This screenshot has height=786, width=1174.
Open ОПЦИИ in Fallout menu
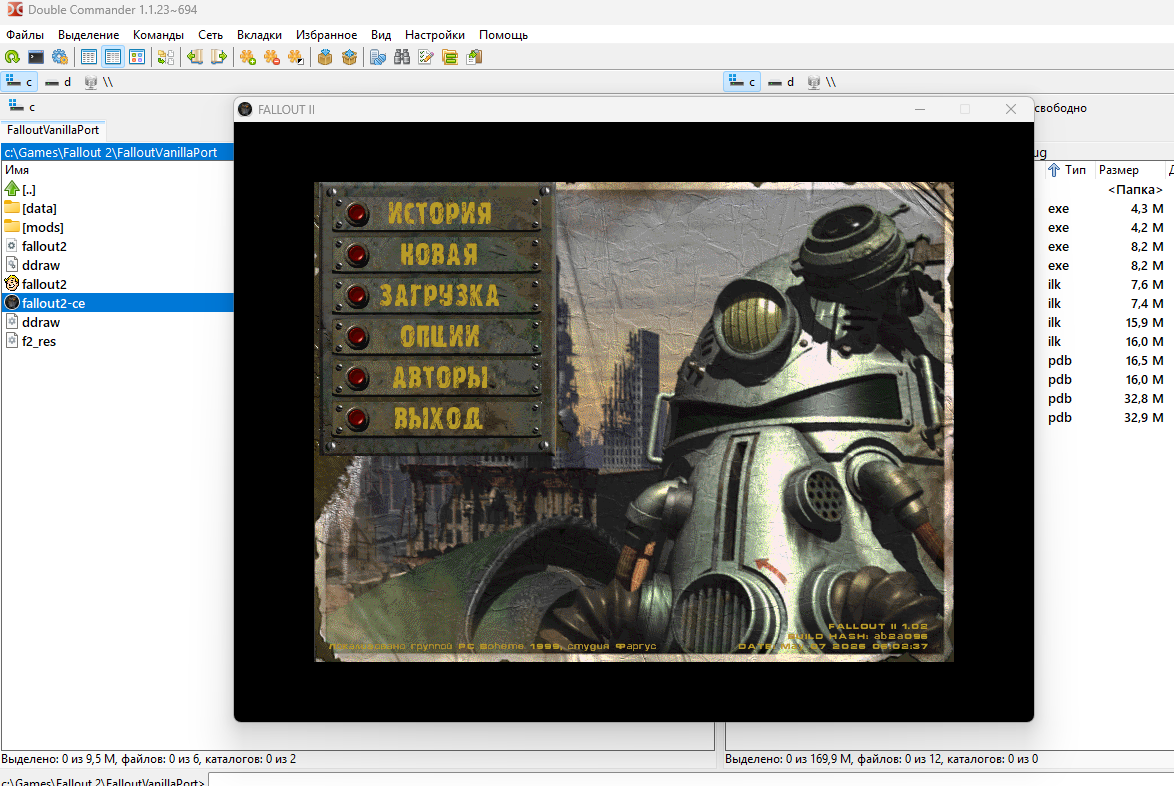coord(438,336)
